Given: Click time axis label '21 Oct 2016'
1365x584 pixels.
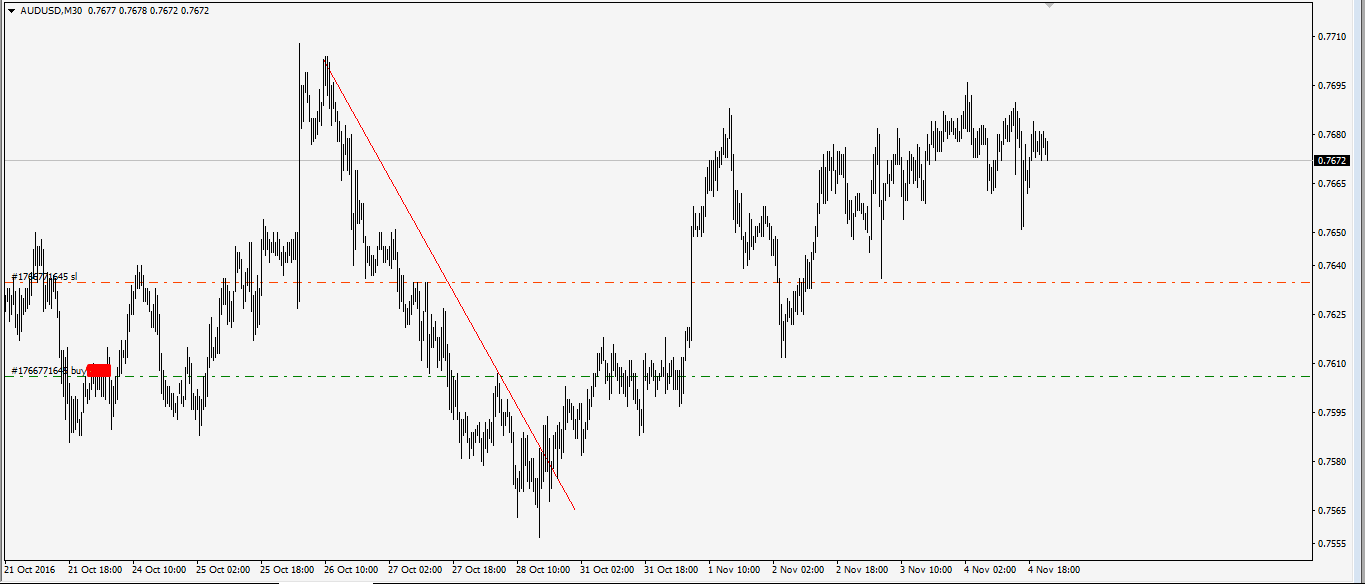Looking at the screenshot, I should [31, 569].
